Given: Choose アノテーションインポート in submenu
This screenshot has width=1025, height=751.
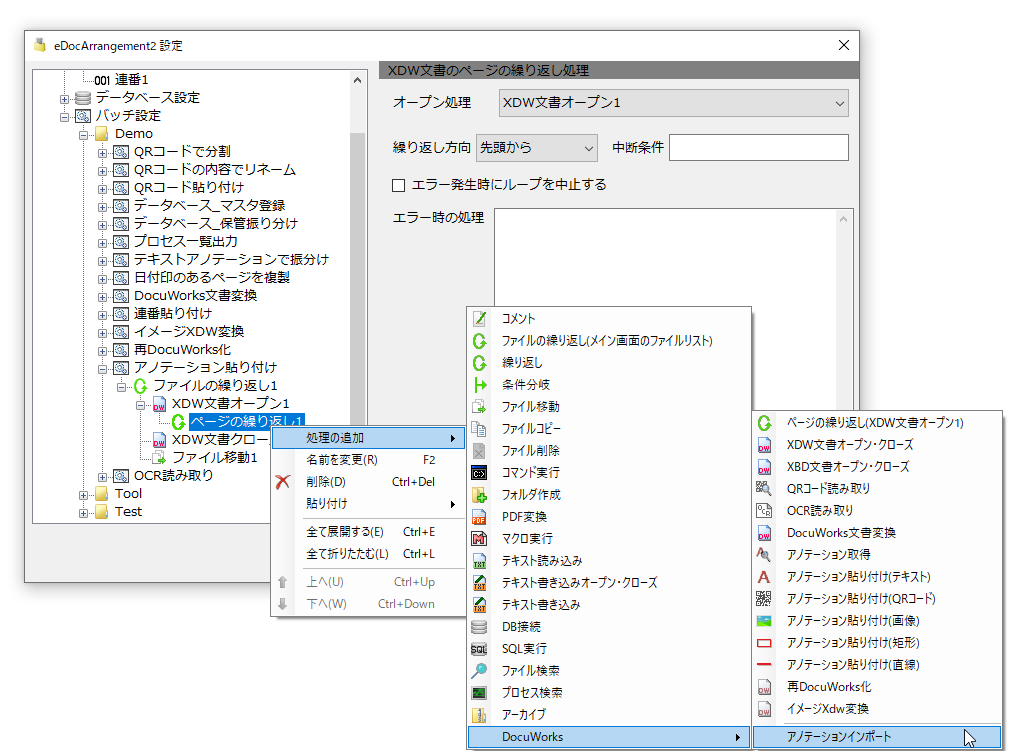Looking at the screenshot, I should pyautogui.click(x=877, y=737).
